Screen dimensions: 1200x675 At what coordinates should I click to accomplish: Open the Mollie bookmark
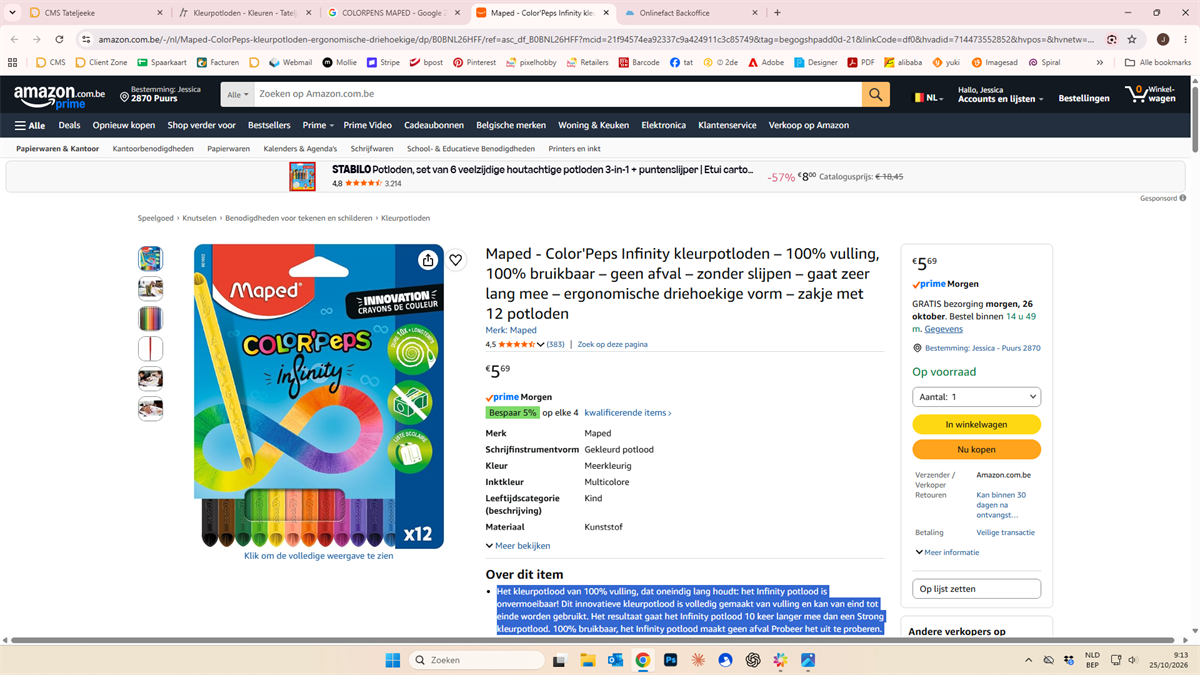[x=339, y=62]
